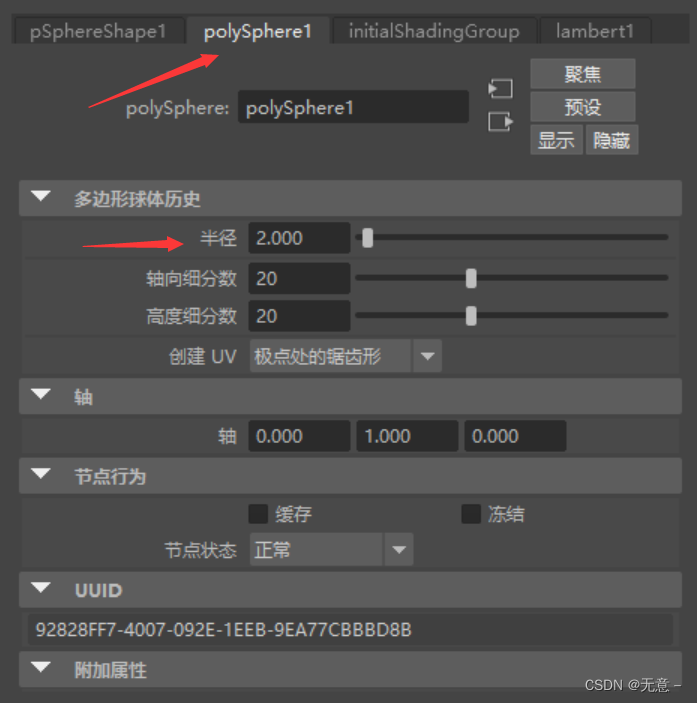
Task: Click the go to output connection icon
Action: click(500, 122)
